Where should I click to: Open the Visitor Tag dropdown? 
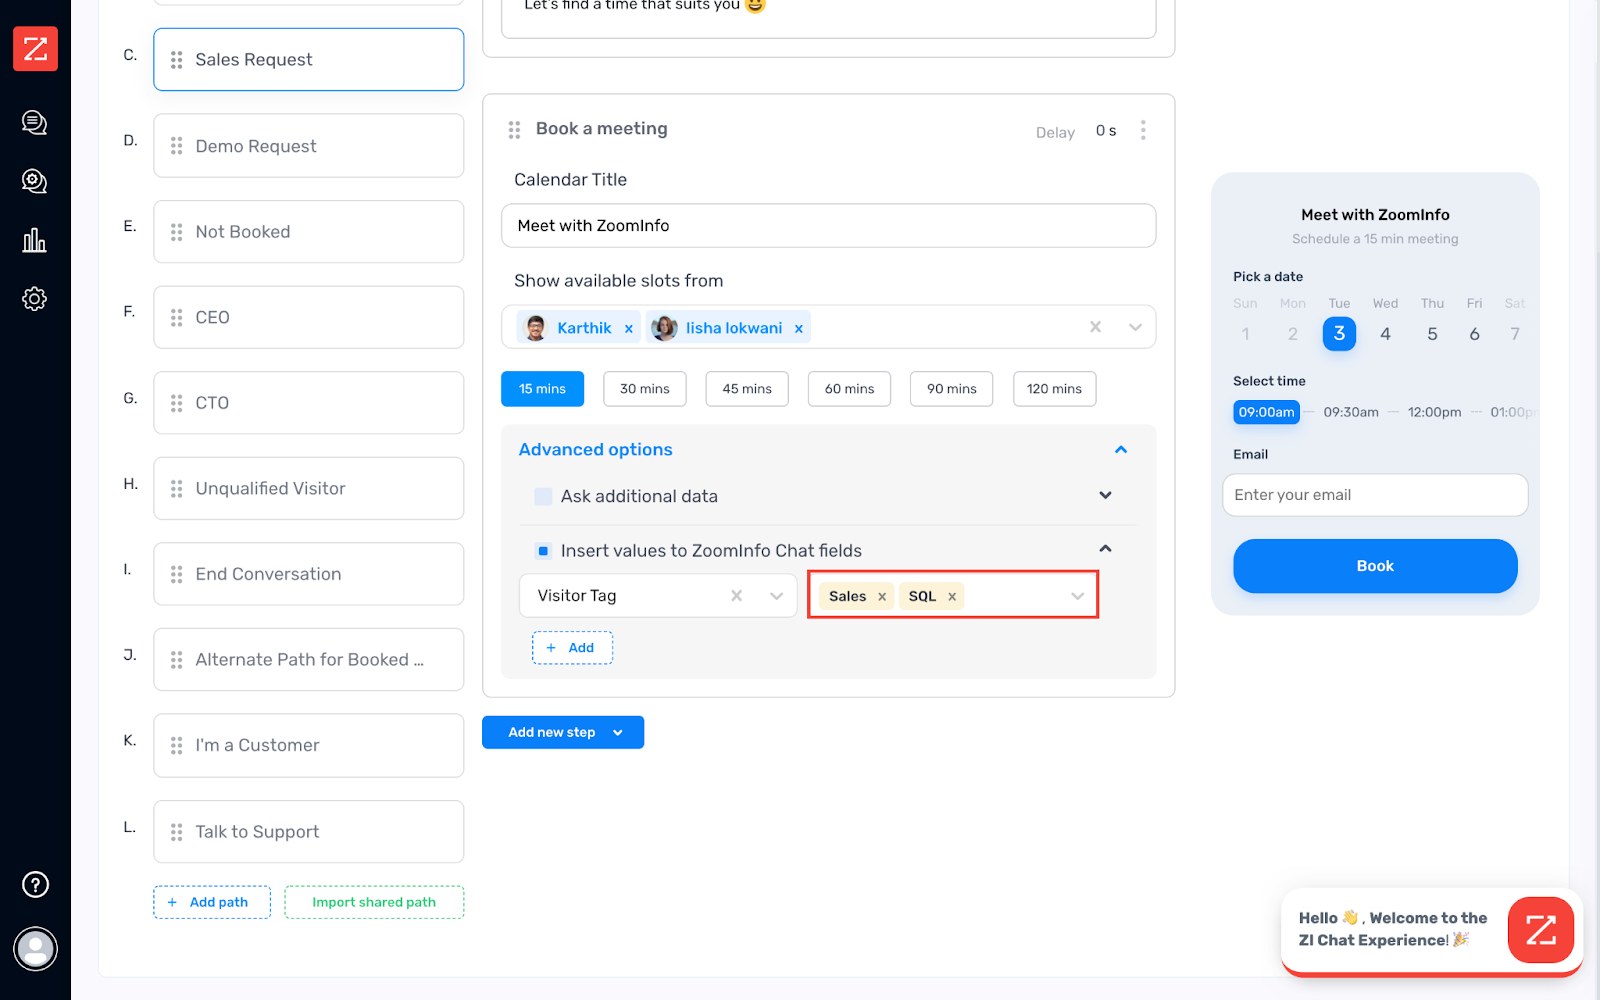click(776, 596)
